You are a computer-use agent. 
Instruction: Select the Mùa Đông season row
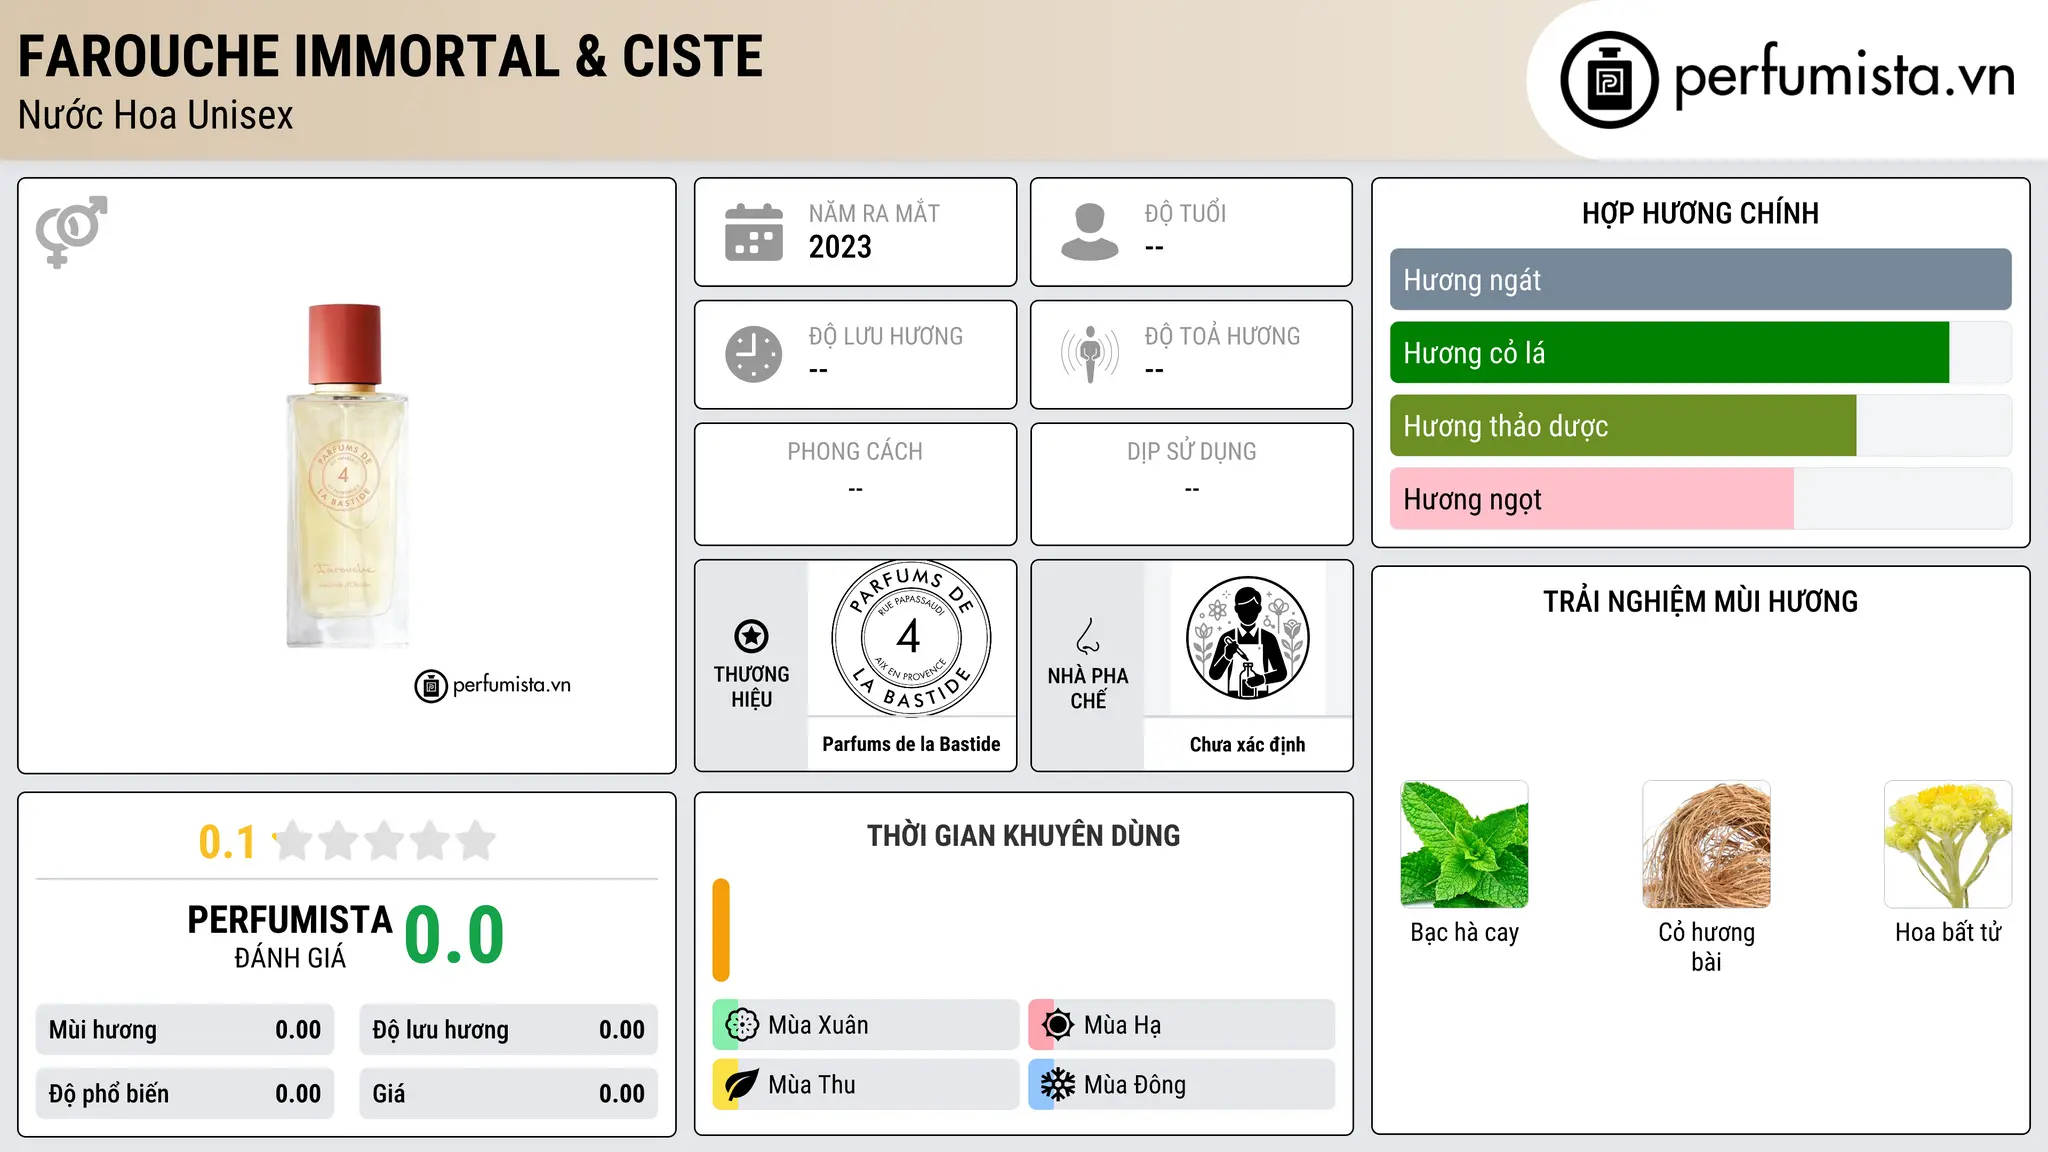point(1181,1084)
